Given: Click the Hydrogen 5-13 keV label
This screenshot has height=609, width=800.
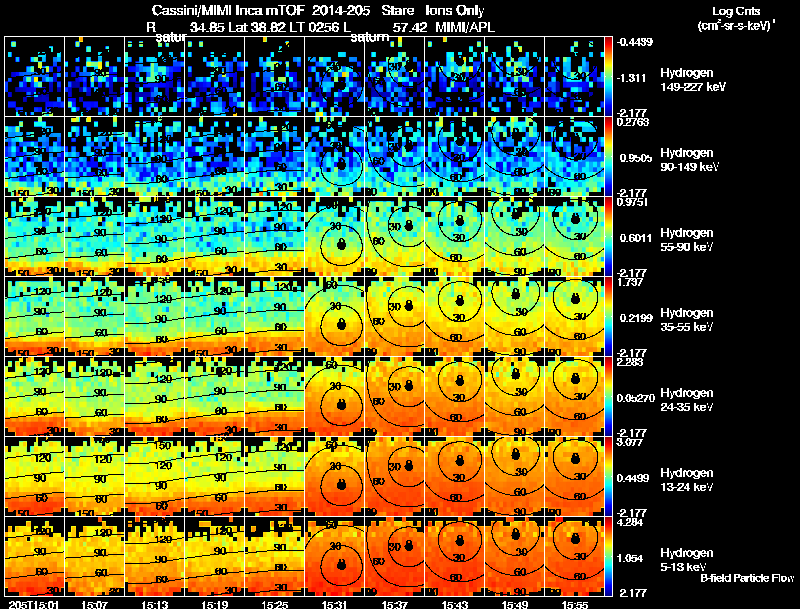Looking at the screenshot, I should click(686, 560).
